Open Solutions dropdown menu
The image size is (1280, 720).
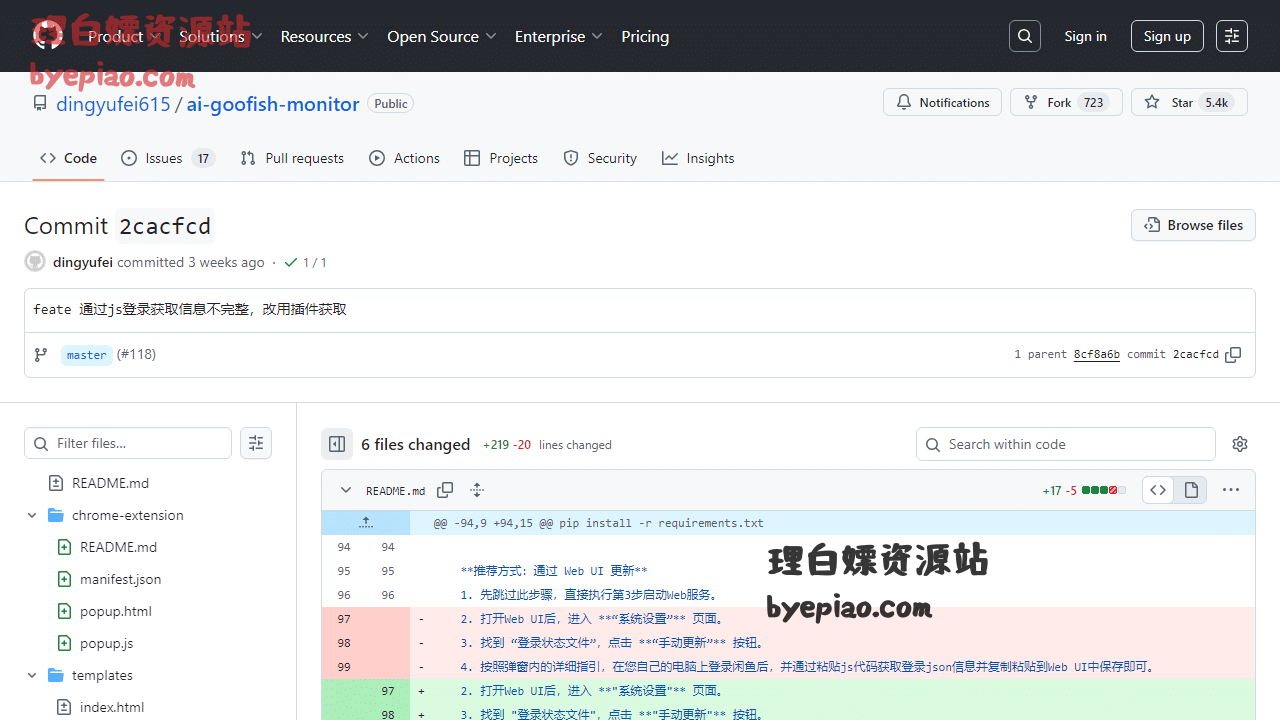(x=221, y=36)
